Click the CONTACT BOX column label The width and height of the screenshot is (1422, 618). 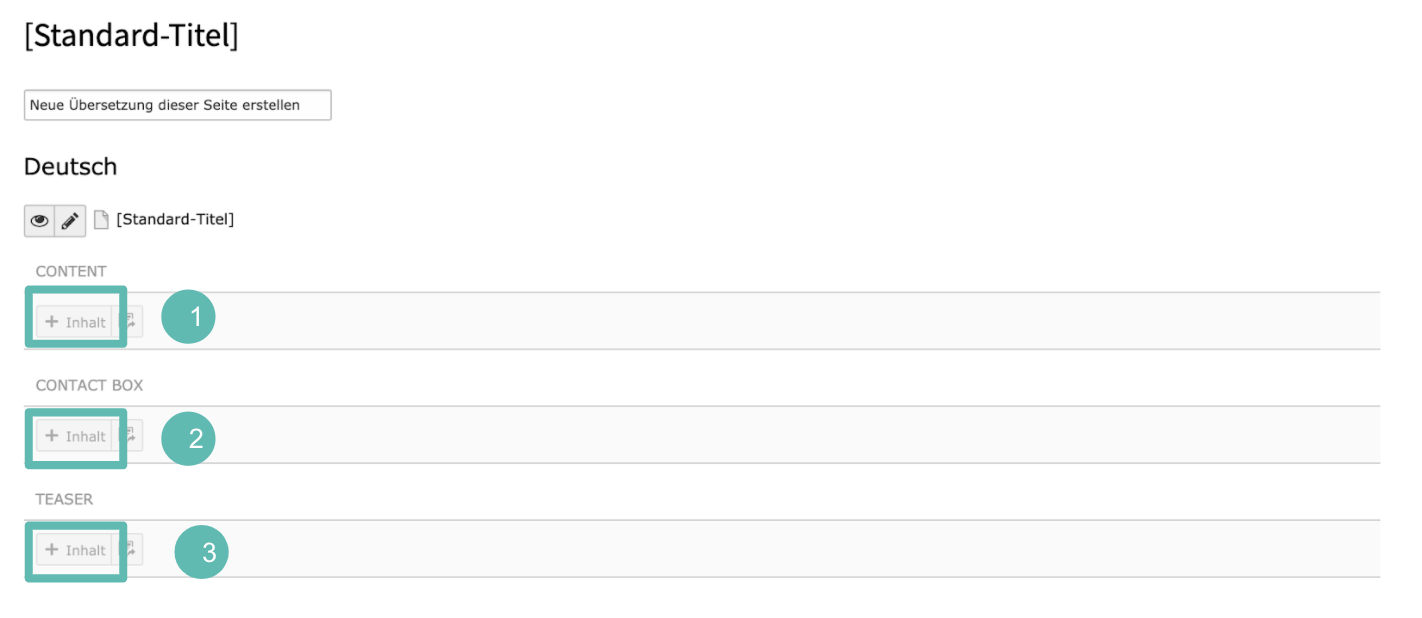tap(89, 385)
